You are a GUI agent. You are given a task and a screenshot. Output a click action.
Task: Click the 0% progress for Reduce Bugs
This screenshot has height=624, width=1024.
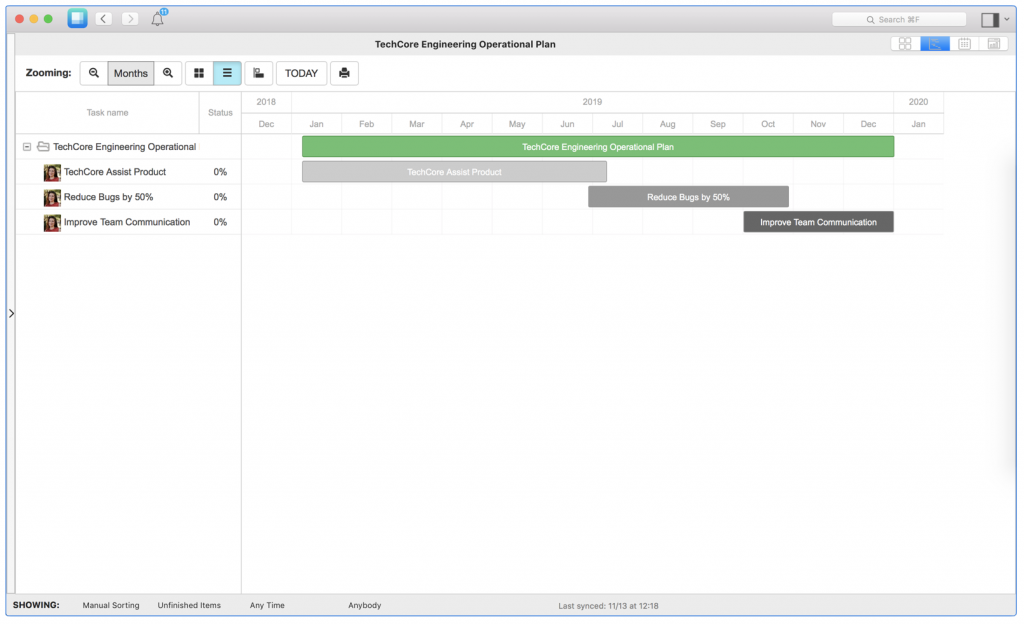click(220, 197)
